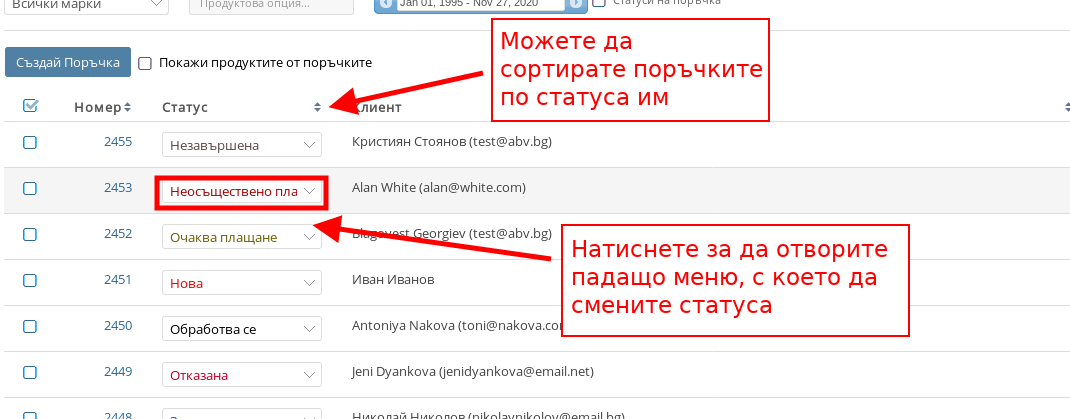This screenshot has height=419, width=1070.
Task: Go to previous date range with left arrow
Action: click(x=384, y=4)
